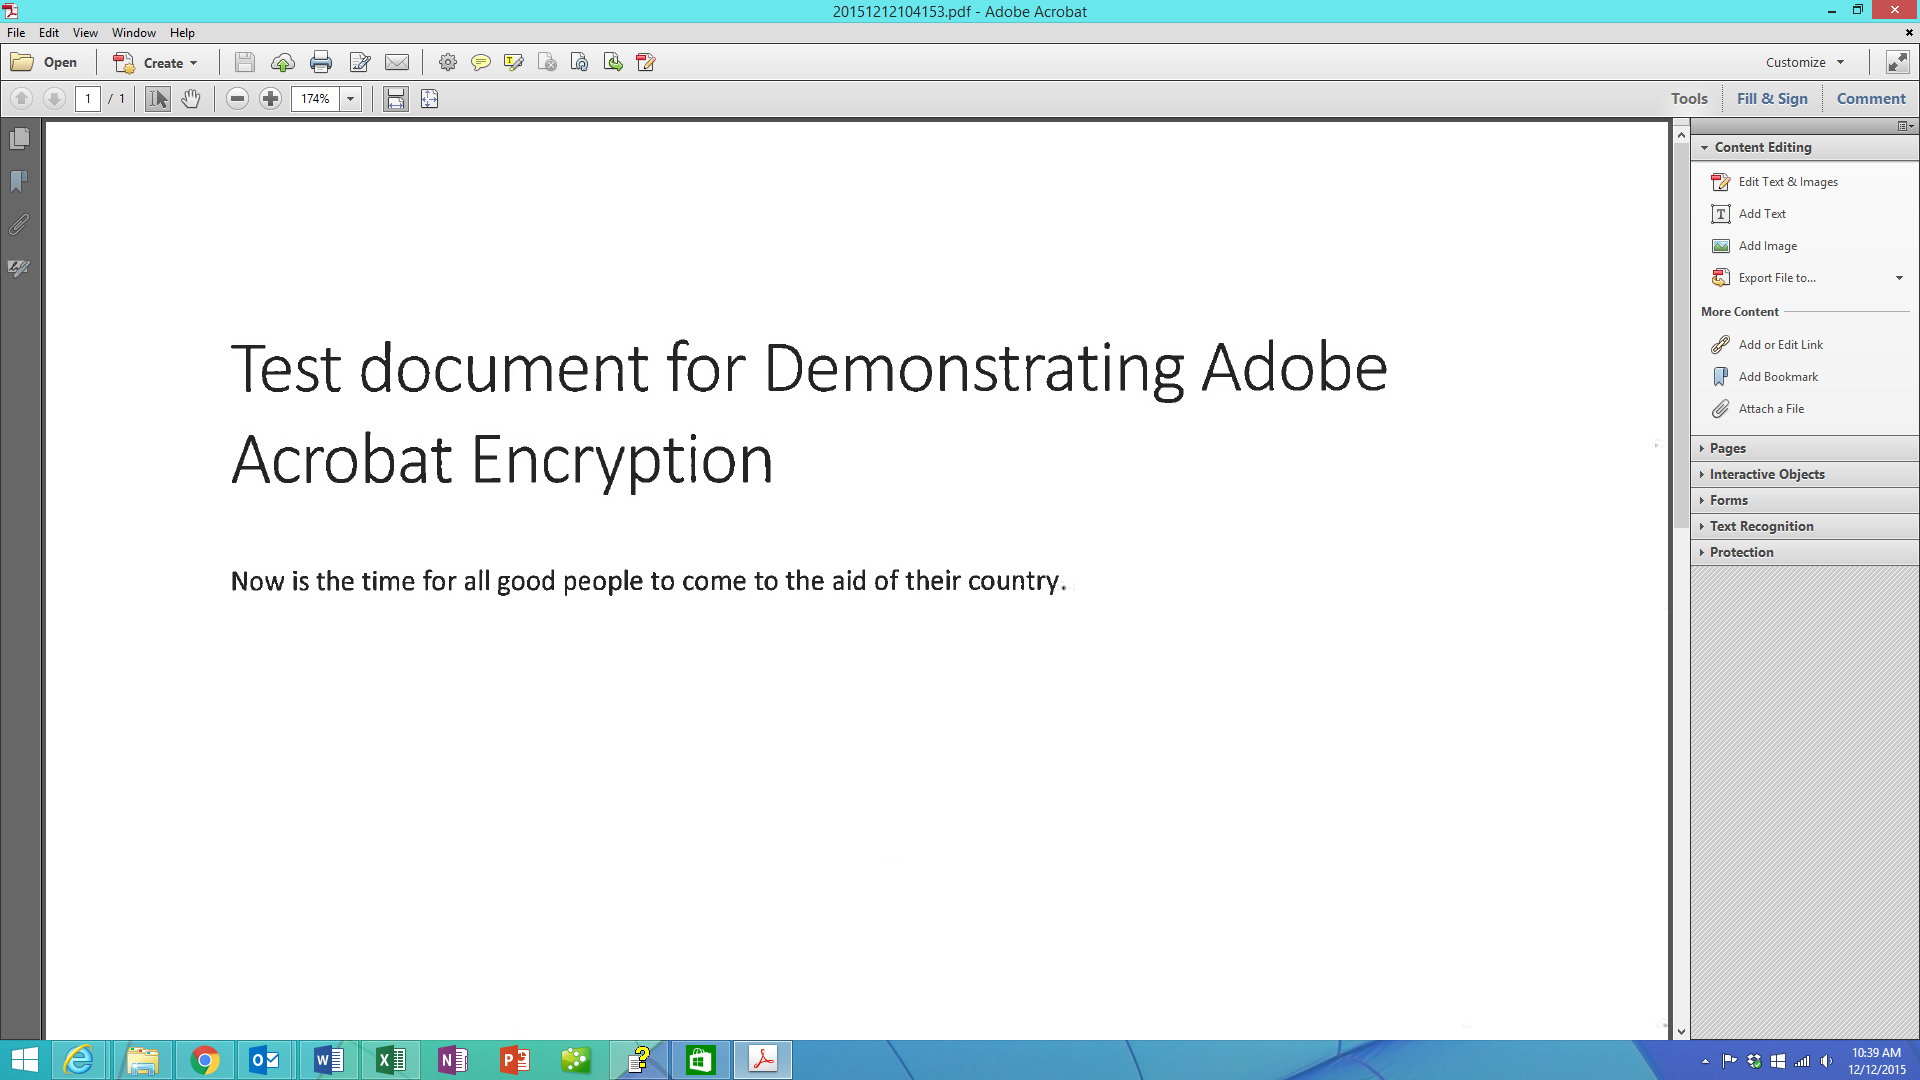The height and width of the screenshot is (1080, 1920).
Task: Open the zoom percentage dropdown arrow
Action: pyautogui.click(x=350, y=98)
